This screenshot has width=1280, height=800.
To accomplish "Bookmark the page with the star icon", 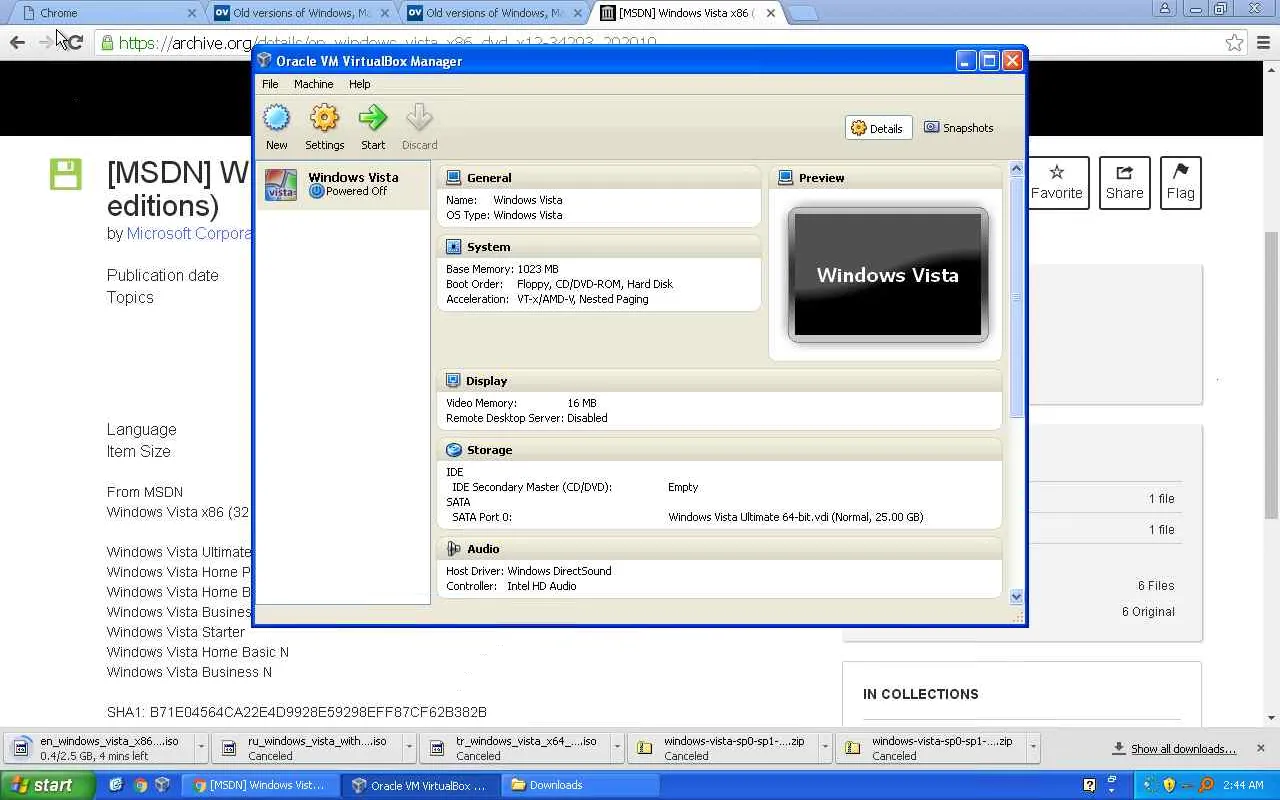I will [x=1235, y=43].
